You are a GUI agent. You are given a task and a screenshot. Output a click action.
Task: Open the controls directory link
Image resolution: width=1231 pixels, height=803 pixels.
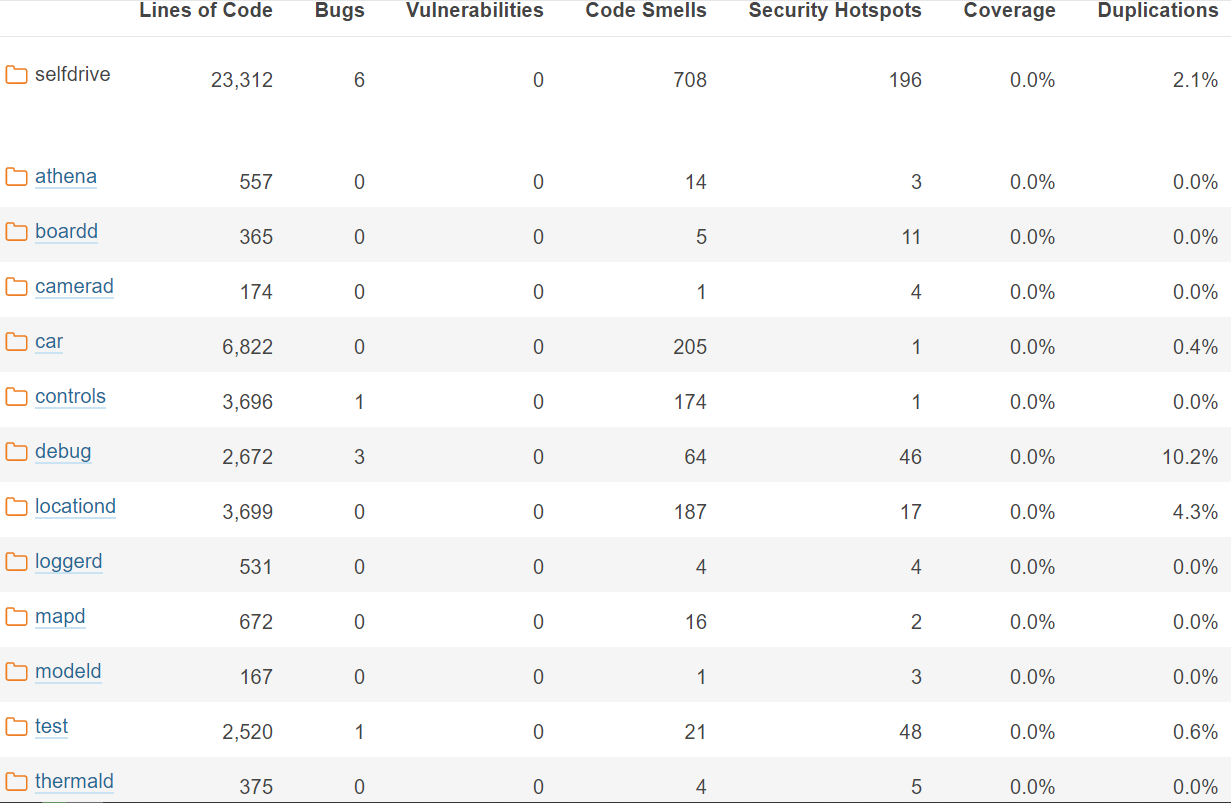(x=70, y=397)
